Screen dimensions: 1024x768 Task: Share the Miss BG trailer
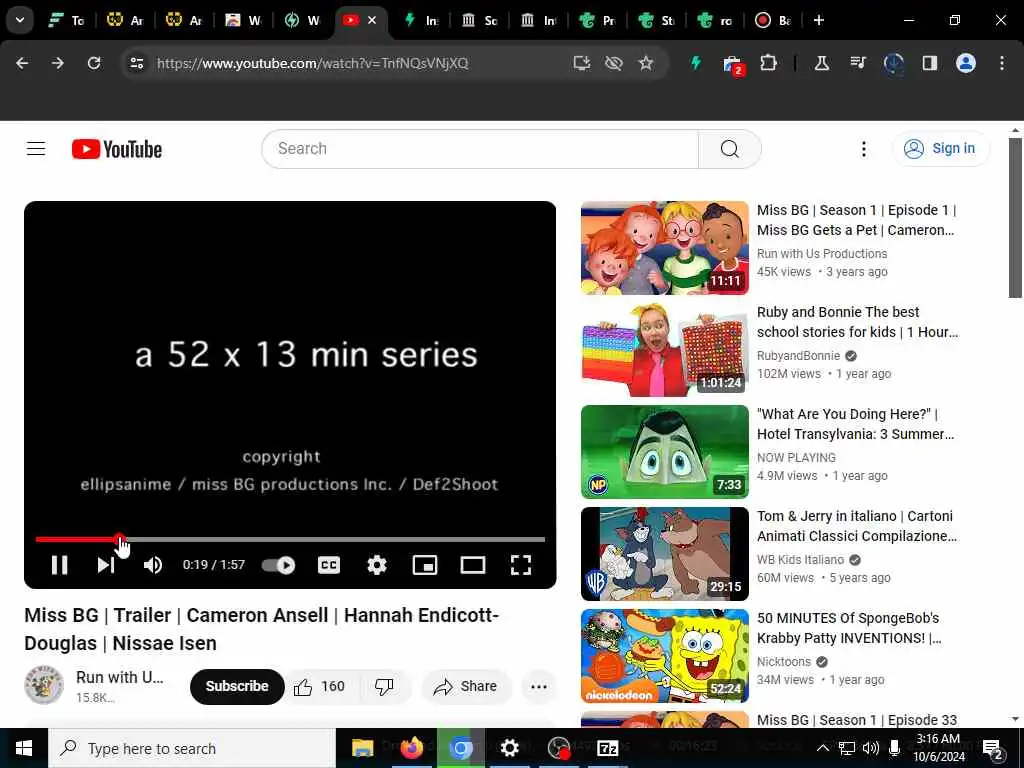pyautogui.click(x=466, y=686)
